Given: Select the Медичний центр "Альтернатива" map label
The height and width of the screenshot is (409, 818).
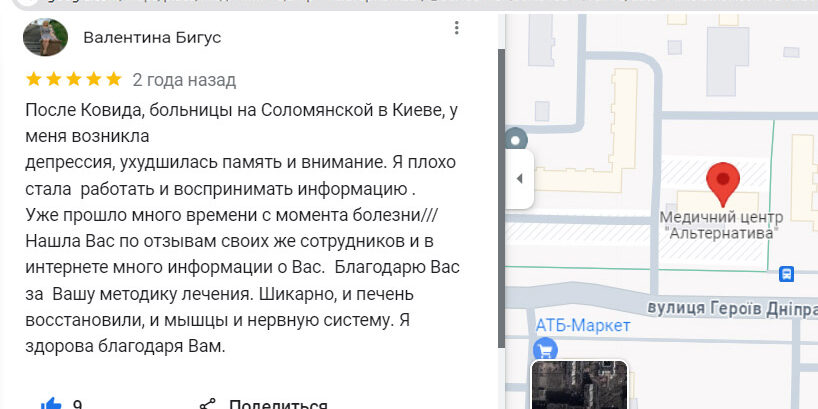Looking at the screenshot, I should [x=719, y=225].
